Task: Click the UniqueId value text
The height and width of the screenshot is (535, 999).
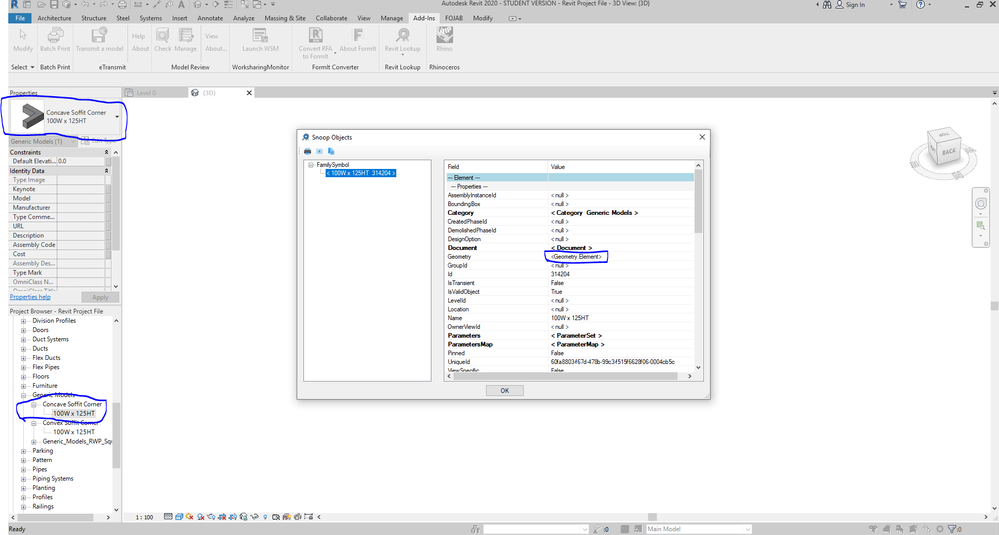Action: point(612,362)
